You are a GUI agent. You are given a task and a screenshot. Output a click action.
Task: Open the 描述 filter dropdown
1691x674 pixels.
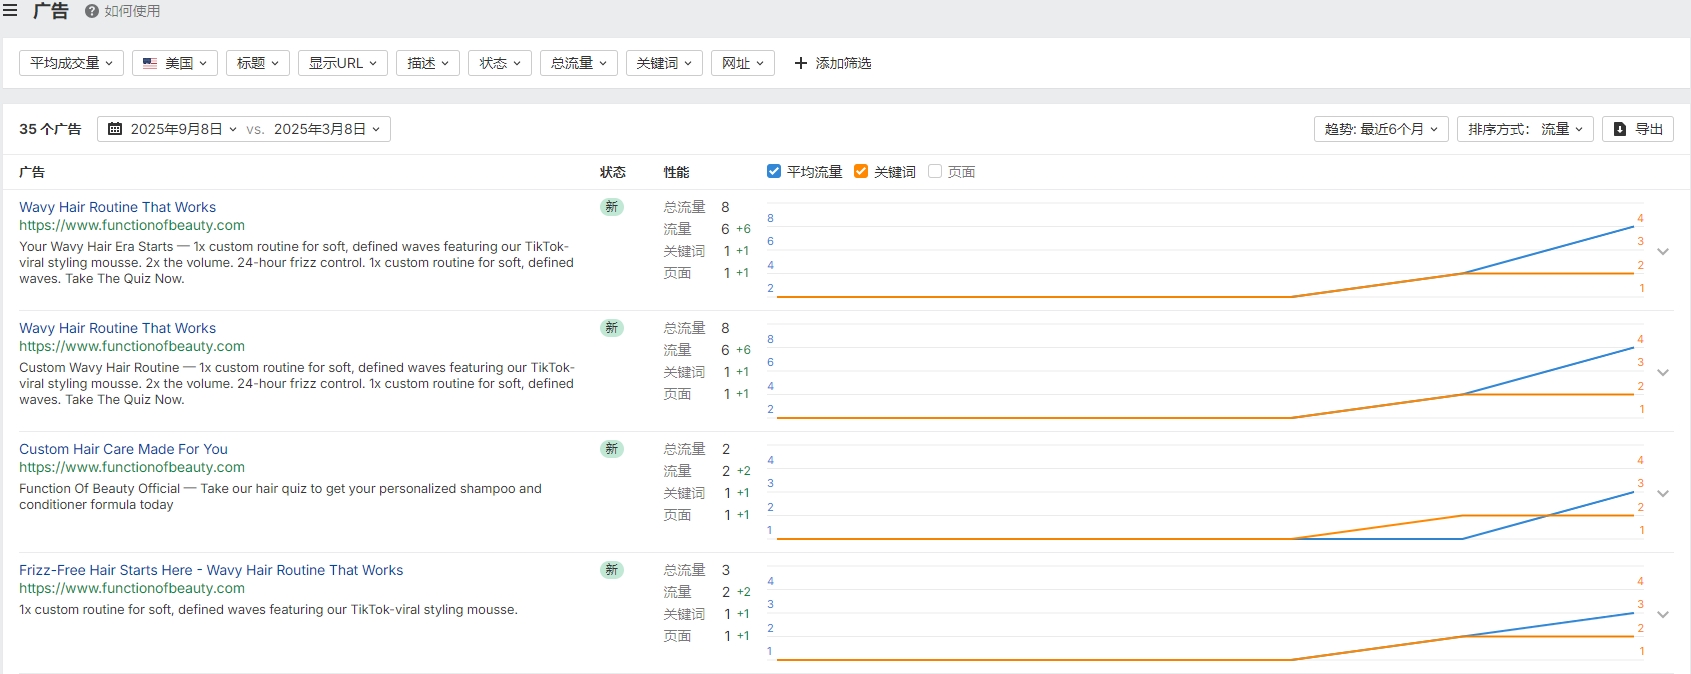point(428,63)
